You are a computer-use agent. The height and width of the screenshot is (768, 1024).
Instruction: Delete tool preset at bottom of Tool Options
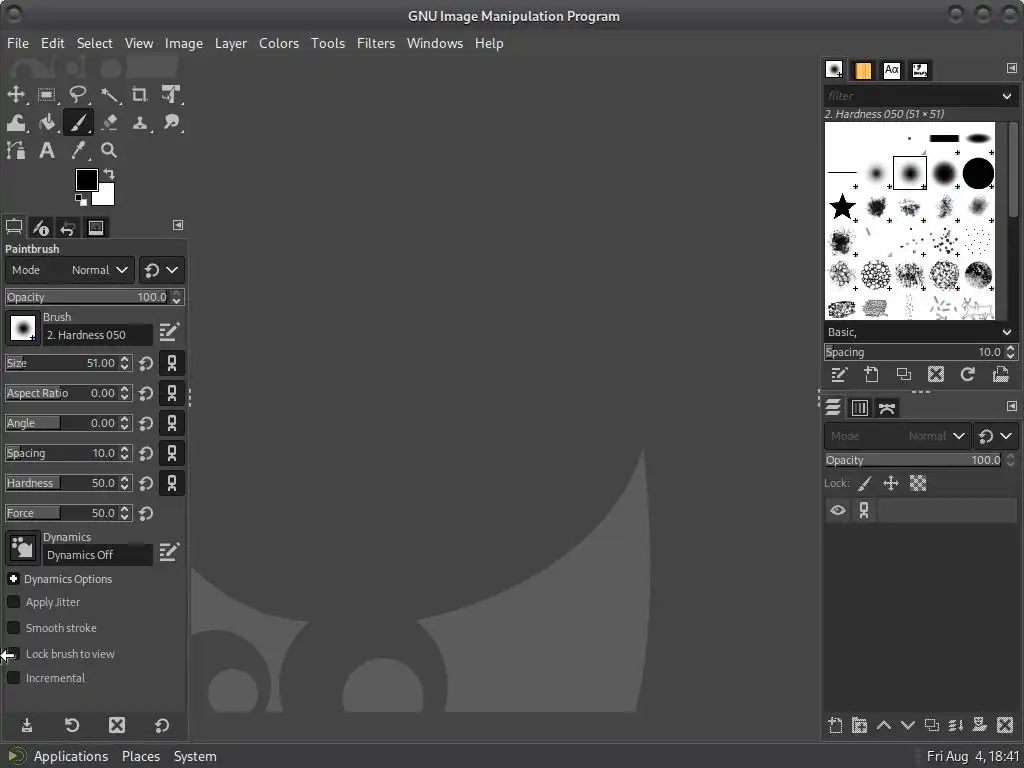click(117, 725)
